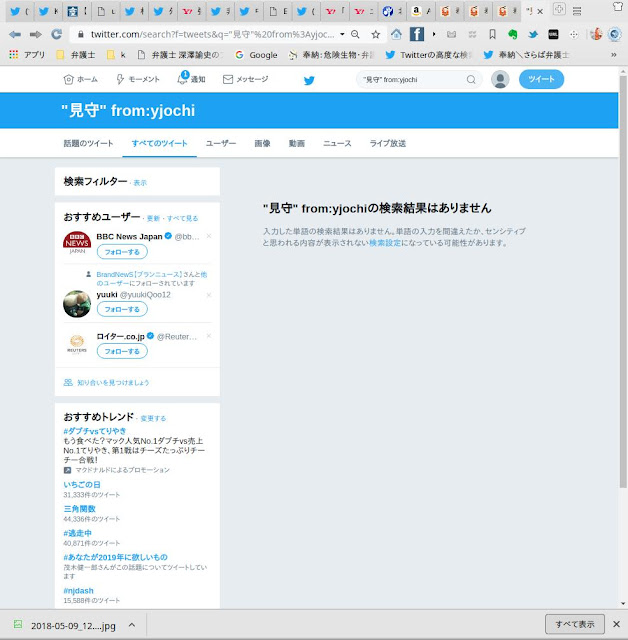The image size is (628, 640).
Task: Open モーメント in Twitter nav
Action: [x=138, y=79]
